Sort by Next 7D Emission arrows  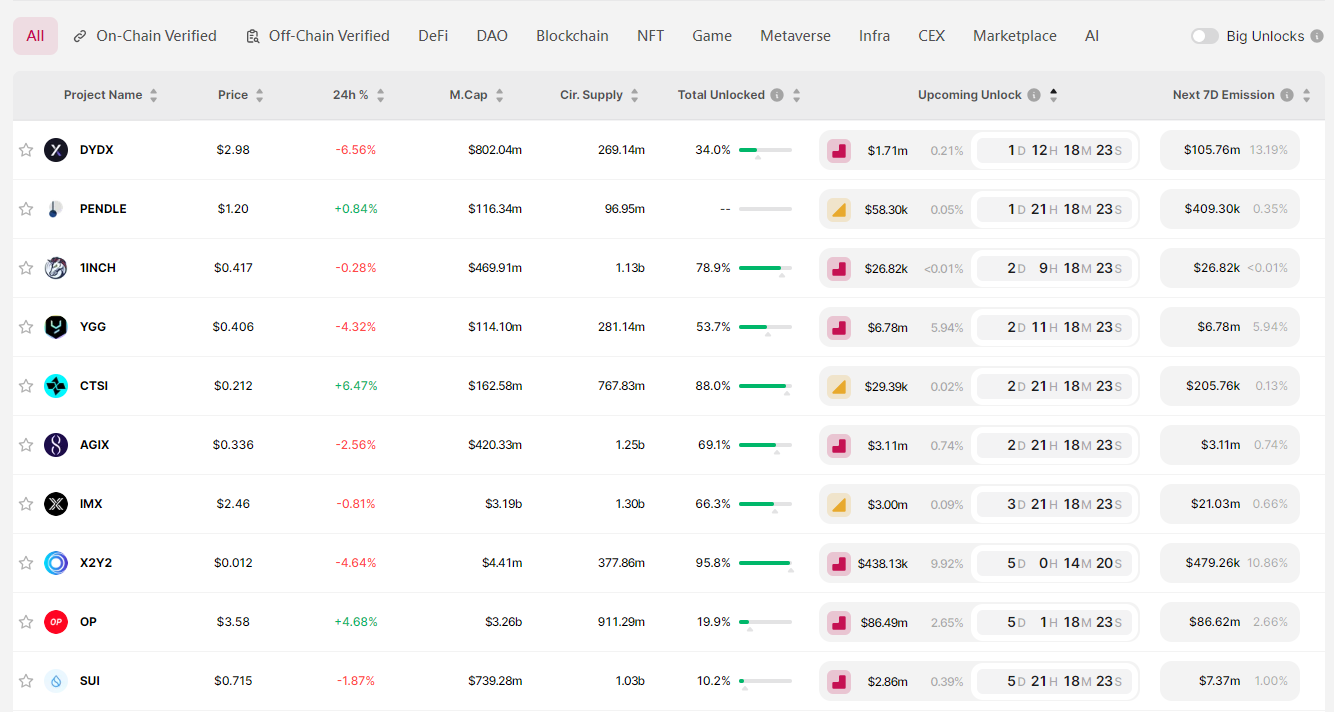pyautogui.click(x=1307, y=95)
